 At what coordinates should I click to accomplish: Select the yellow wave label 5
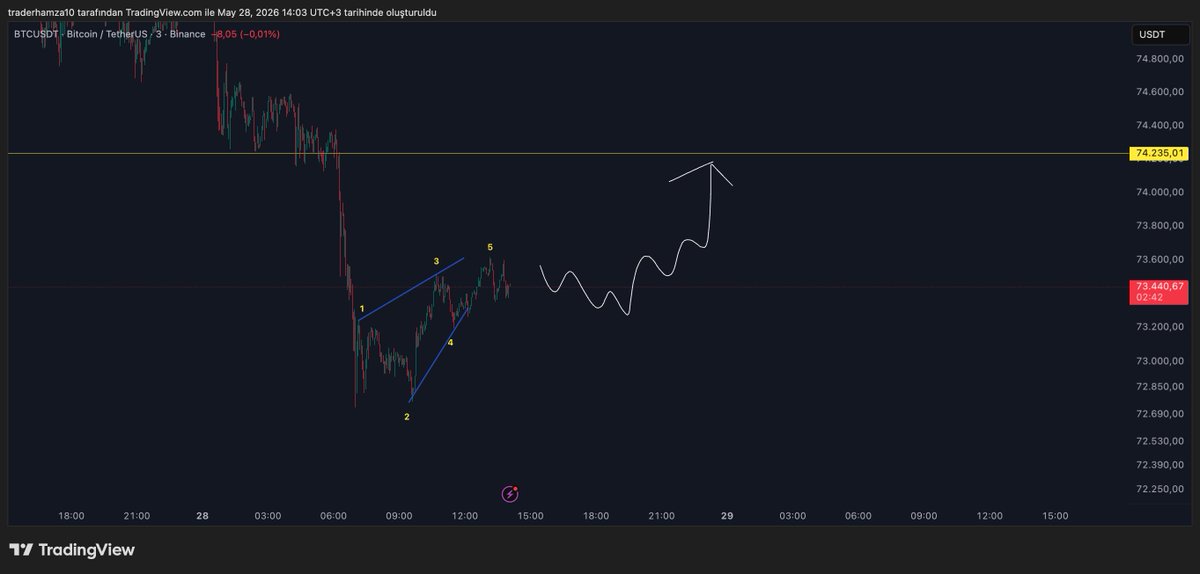(489, 246)
